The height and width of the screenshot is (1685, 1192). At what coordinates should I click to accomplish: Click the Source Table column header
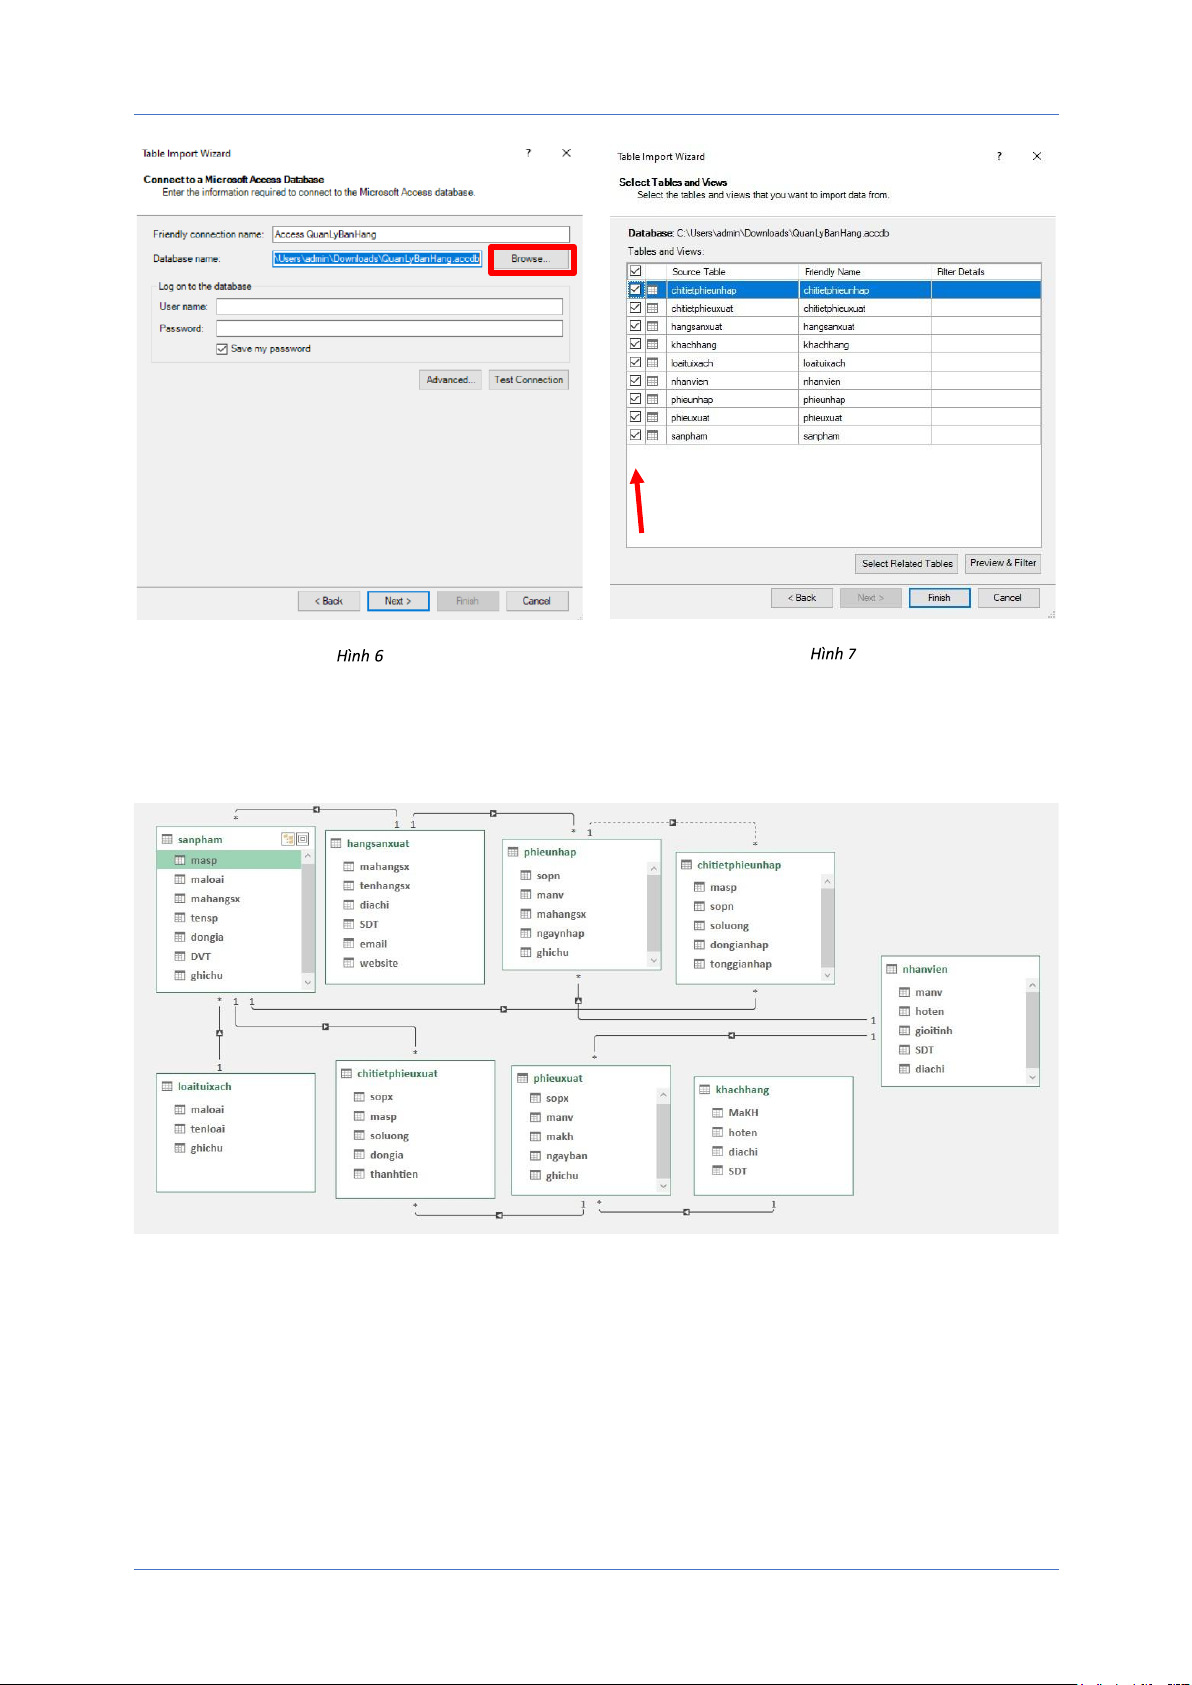tap(698, 272)
